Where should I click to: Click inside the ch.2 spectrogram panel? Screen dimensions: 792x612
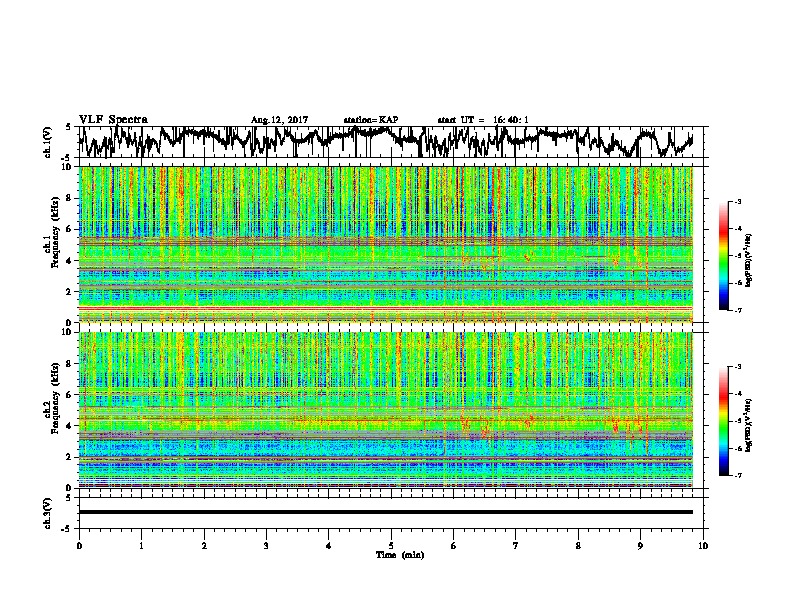(x=385, y=410)
